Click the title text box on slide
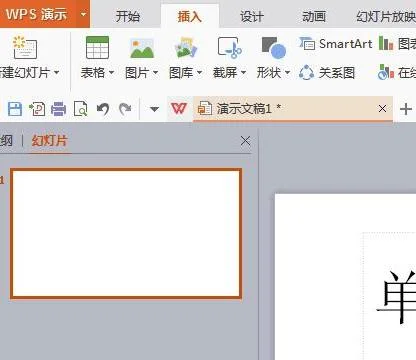Image resolution: width=416 pixels, height=360 pixels. tap(389, 296)
